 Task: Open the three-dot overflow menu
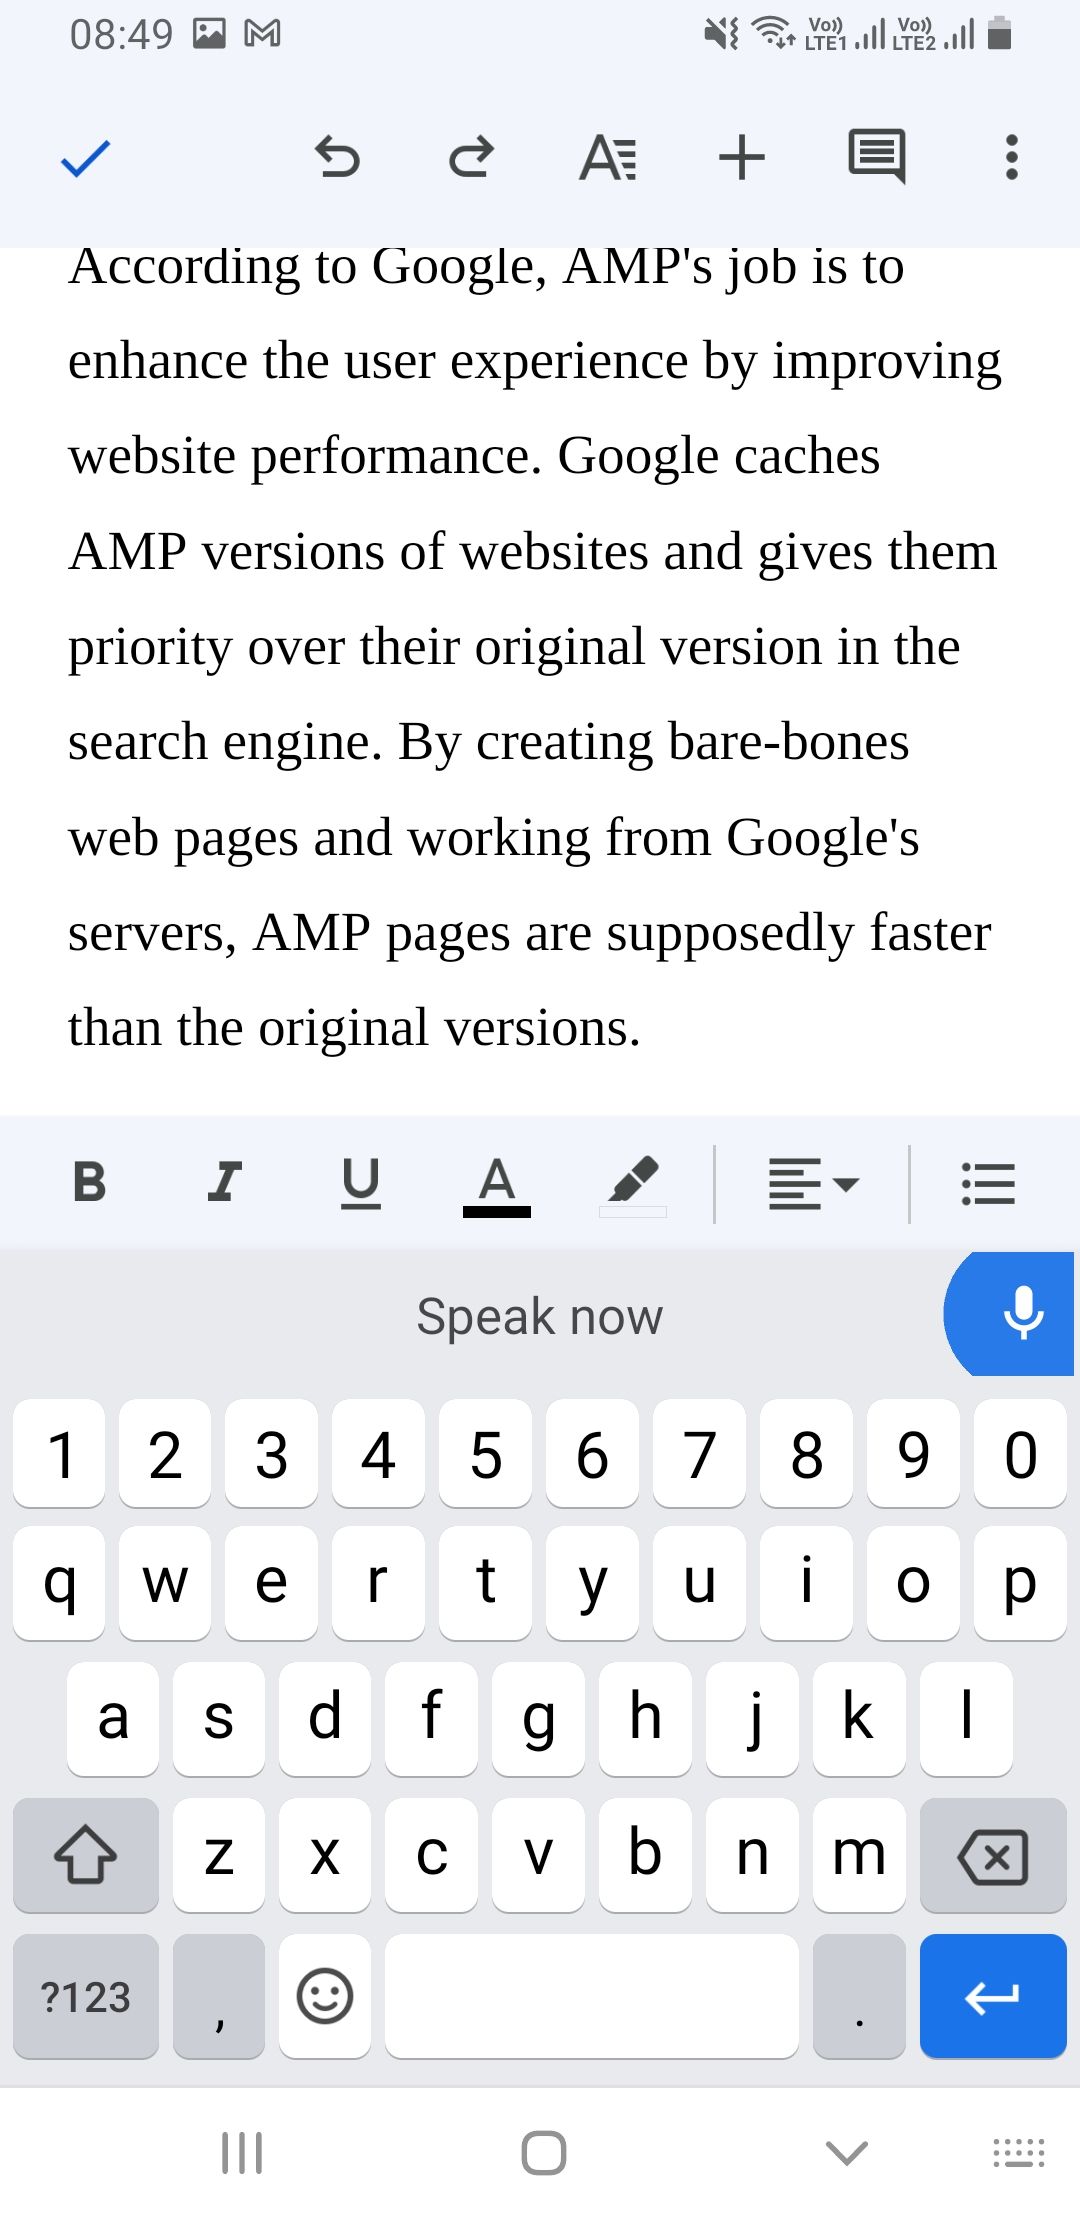(1012, 158)
